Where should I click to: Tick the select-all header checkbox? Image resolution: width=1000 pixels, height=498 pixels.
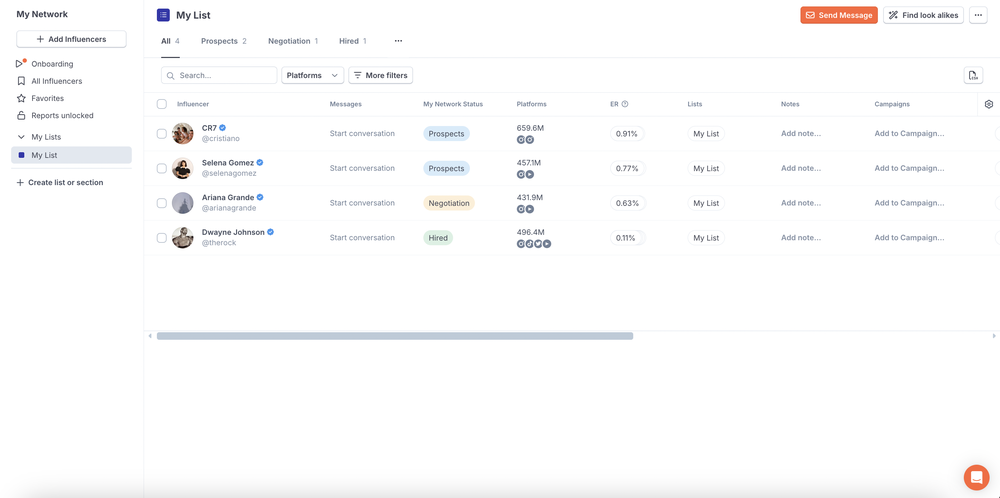[162, 104]
